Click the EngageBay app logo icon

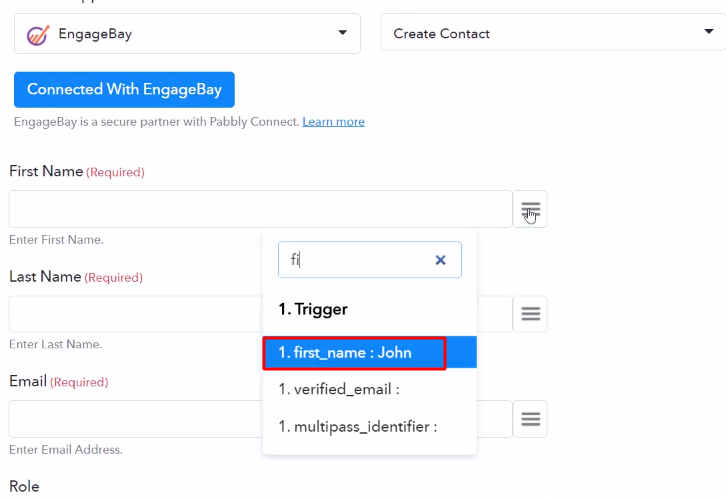click(38, 35)
